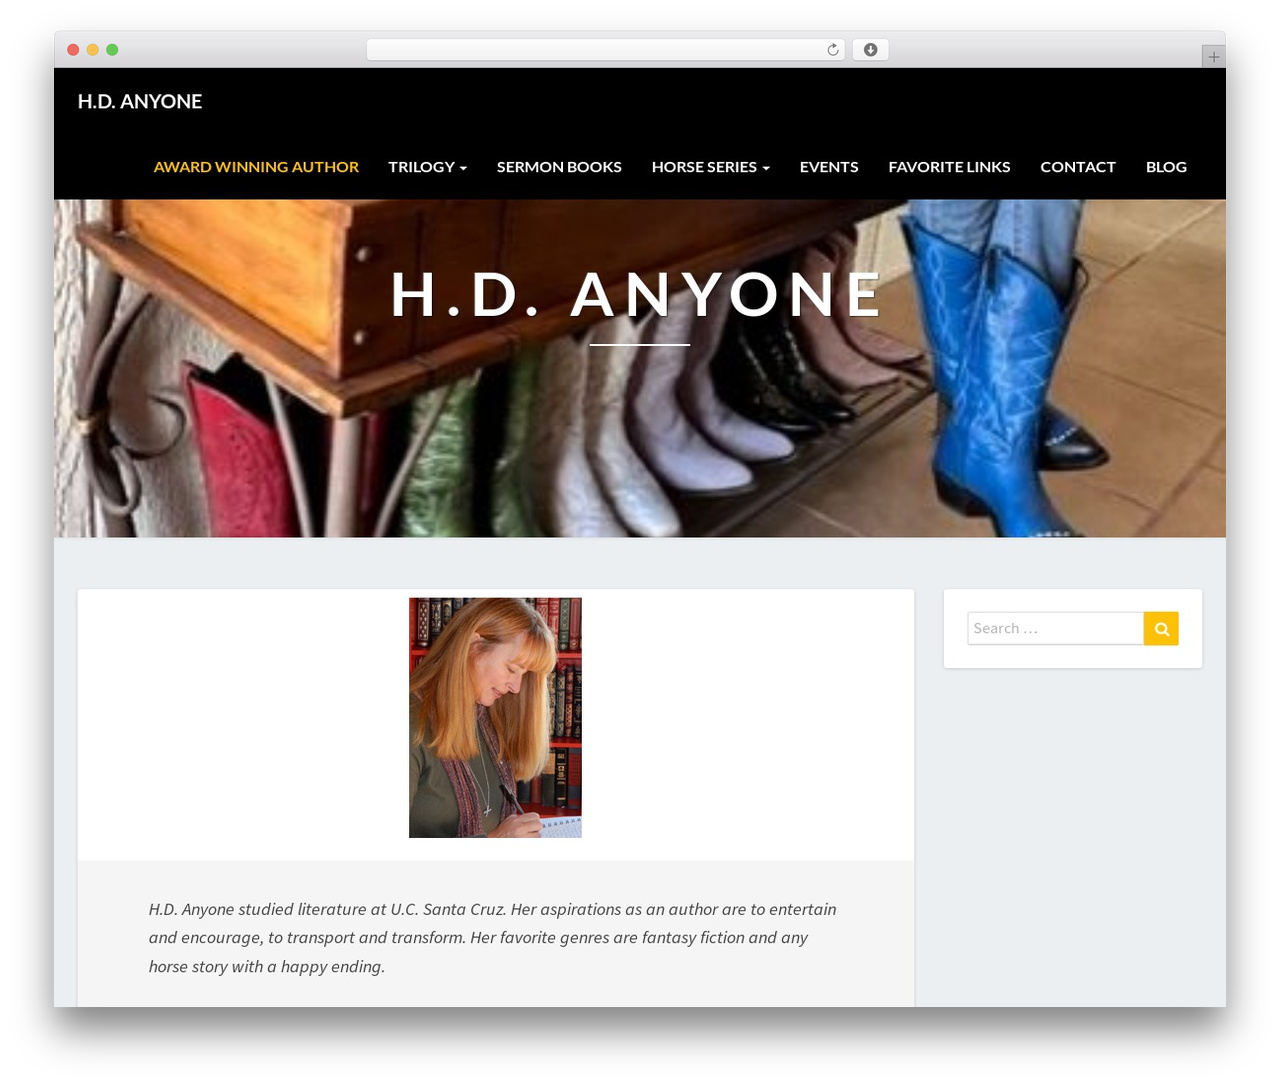
Task: Click the red close window dot
Action: click(x=73, y=50)
